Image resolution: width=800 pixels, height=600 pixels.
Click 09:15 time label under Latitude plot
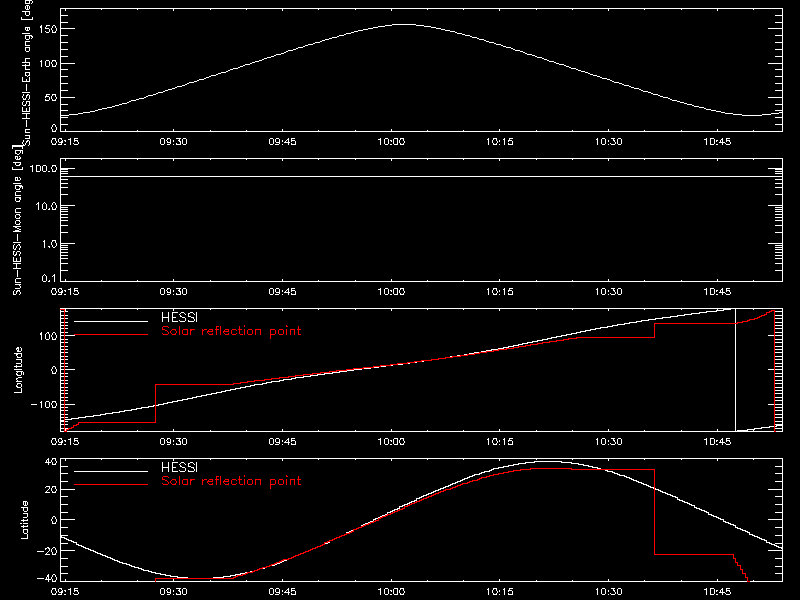pyautogui.click(x=65, y=592)
